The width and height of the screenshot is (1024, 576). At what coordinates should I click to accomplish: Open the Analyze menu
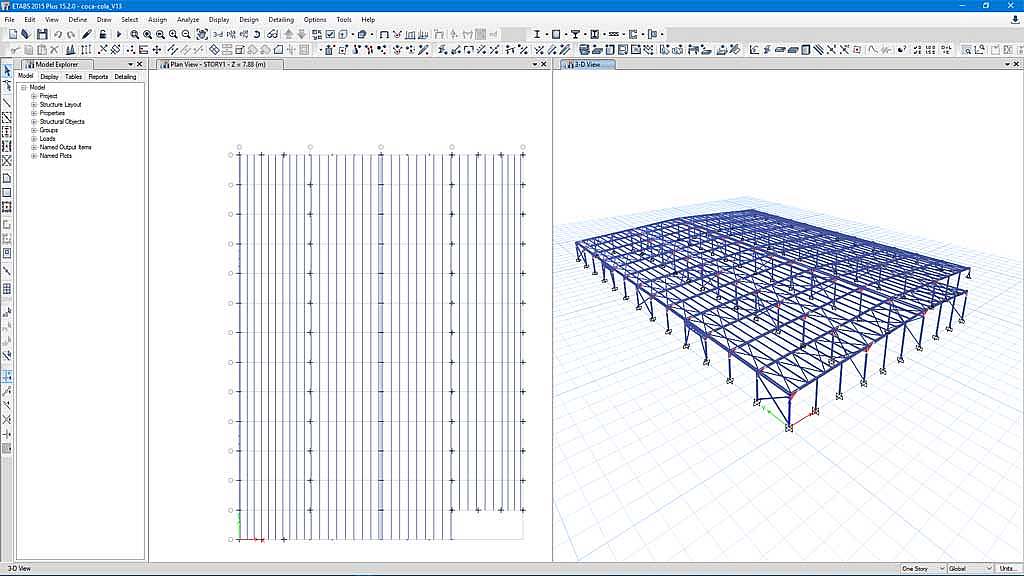[187, 19]
